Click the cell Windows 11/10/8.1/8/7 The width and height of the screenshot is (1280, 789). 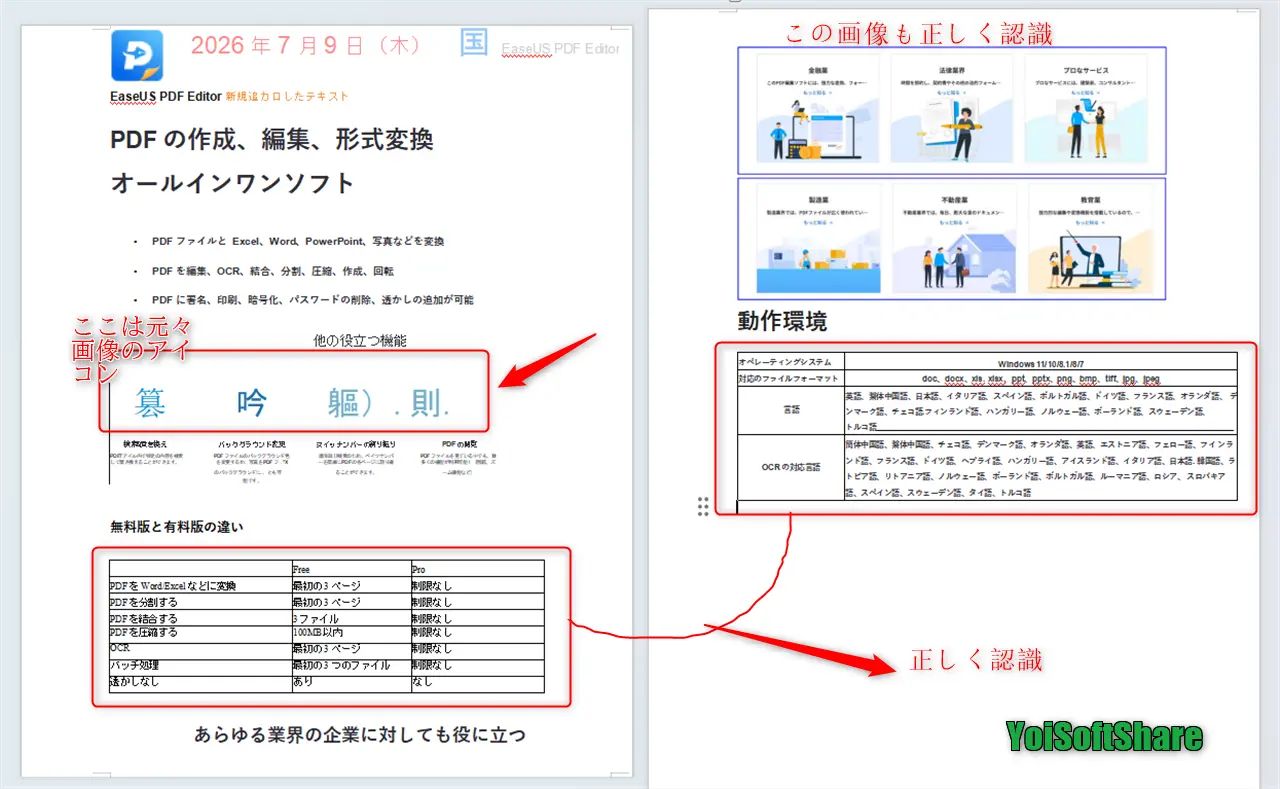pyautogui.click(x=1041, y=362)
